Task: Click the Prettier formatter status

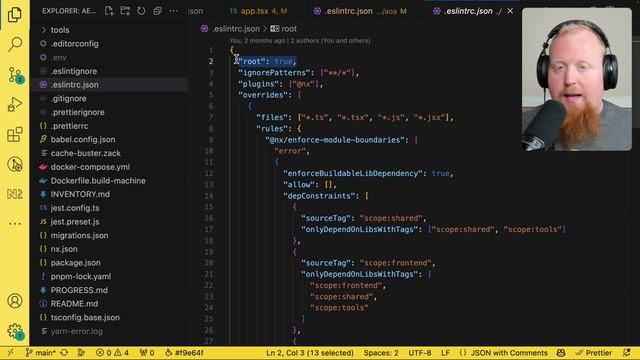Action: [593, 353]
